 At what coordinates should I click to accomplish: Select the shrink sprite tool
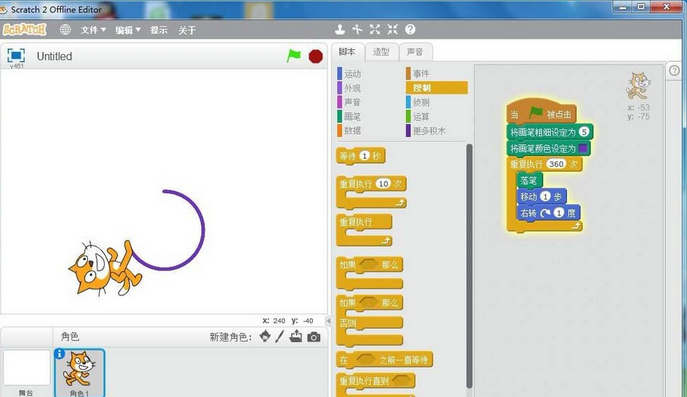393,29
